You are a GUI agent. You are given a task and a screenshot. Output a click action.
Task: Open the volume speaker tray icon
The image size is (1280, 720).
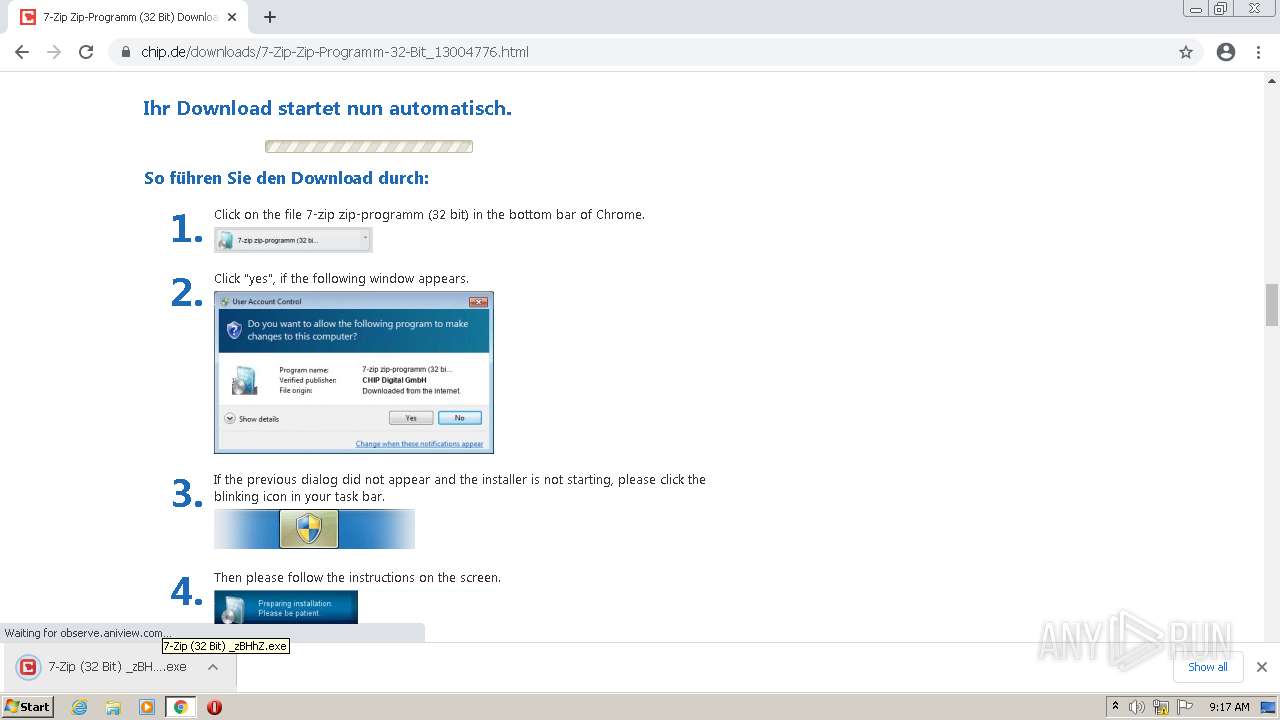coord(1137,707)
